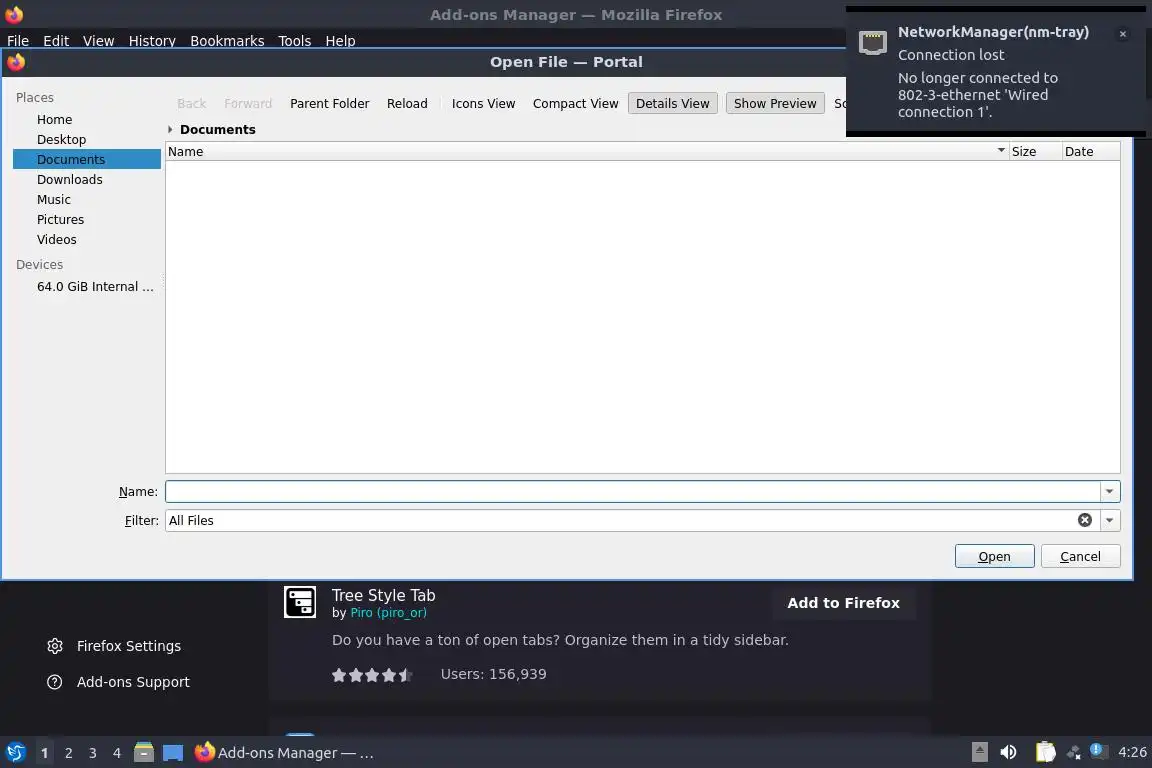The width and height of the screenshot is (1152, 768).
Task: Open the Filter dropdown arrow
Action: [1109, 520]
